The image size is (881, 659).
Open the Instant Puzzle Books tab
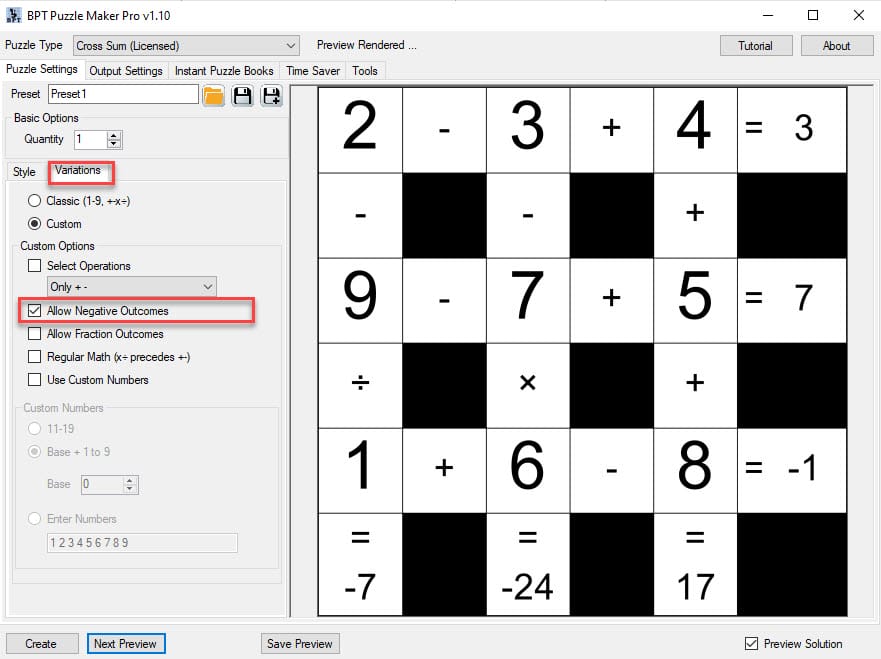[x=224, y=70]
